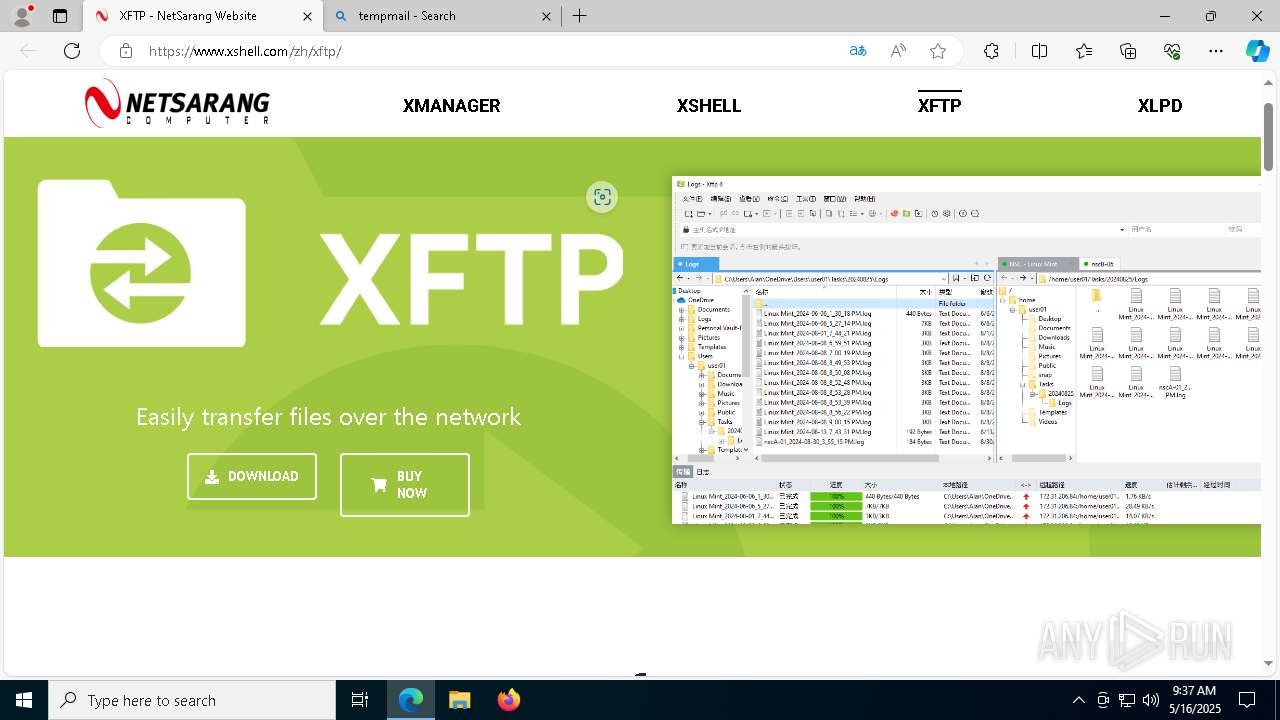This screenshot has width=1280, height=720.
Task: Add page to favorites star
Action: (x=938, y=51)
